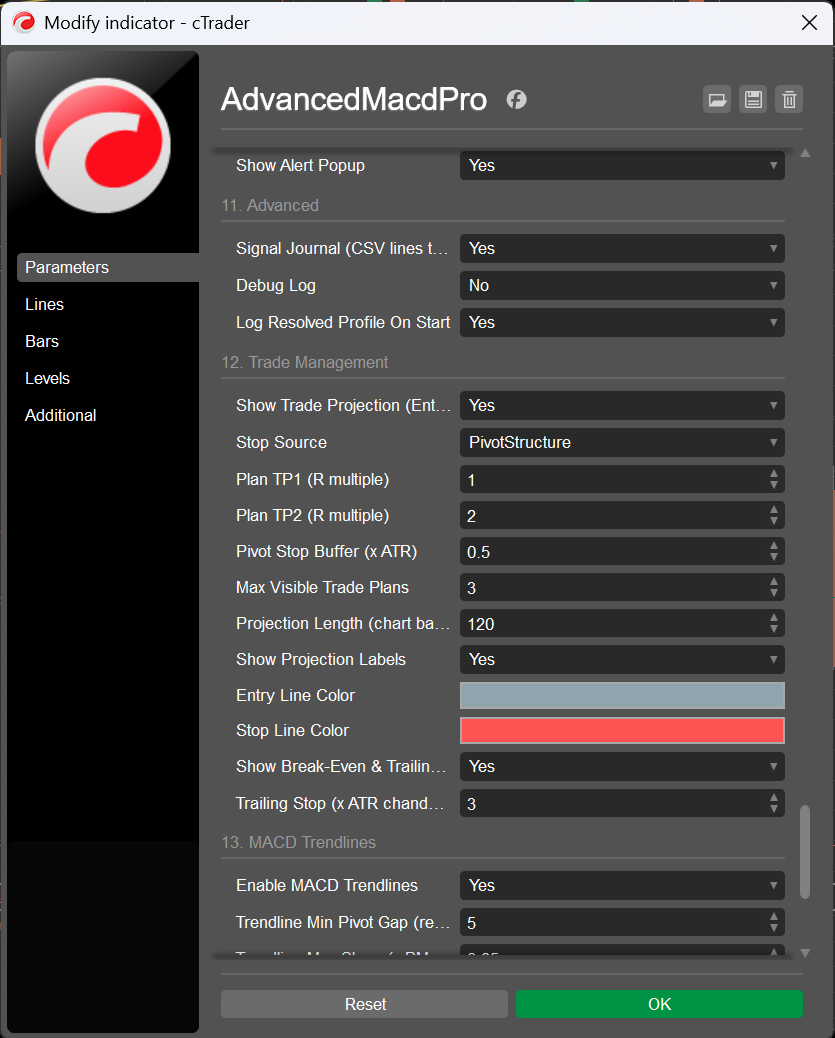Click the '13. MACD Trendlines' section header
This screenshot has width=835, height=1038.
[x=299, y=843]
